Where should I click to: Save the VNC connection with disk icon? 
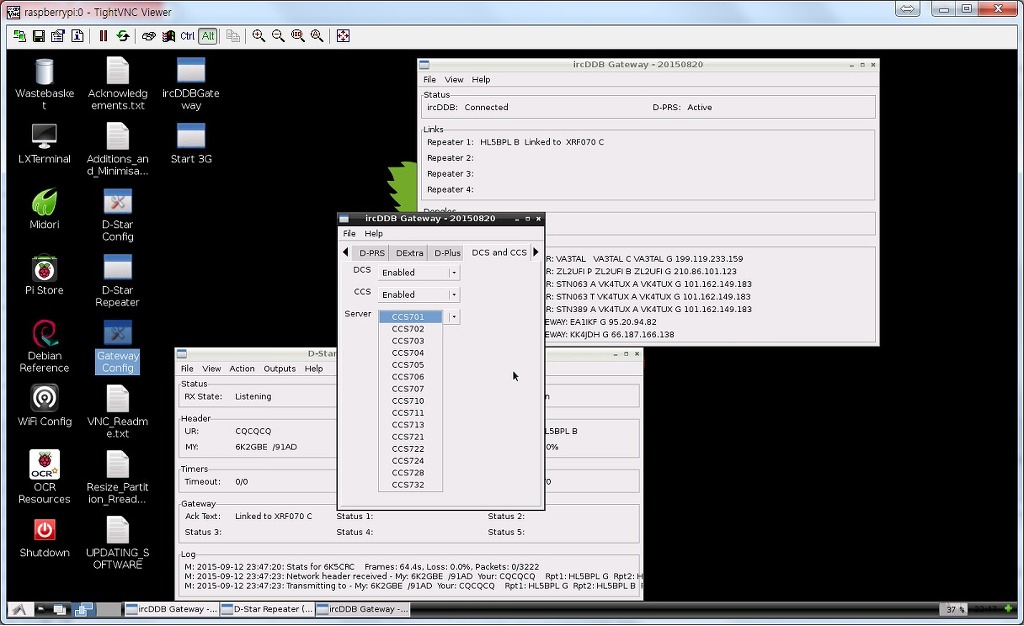point(38,36)
